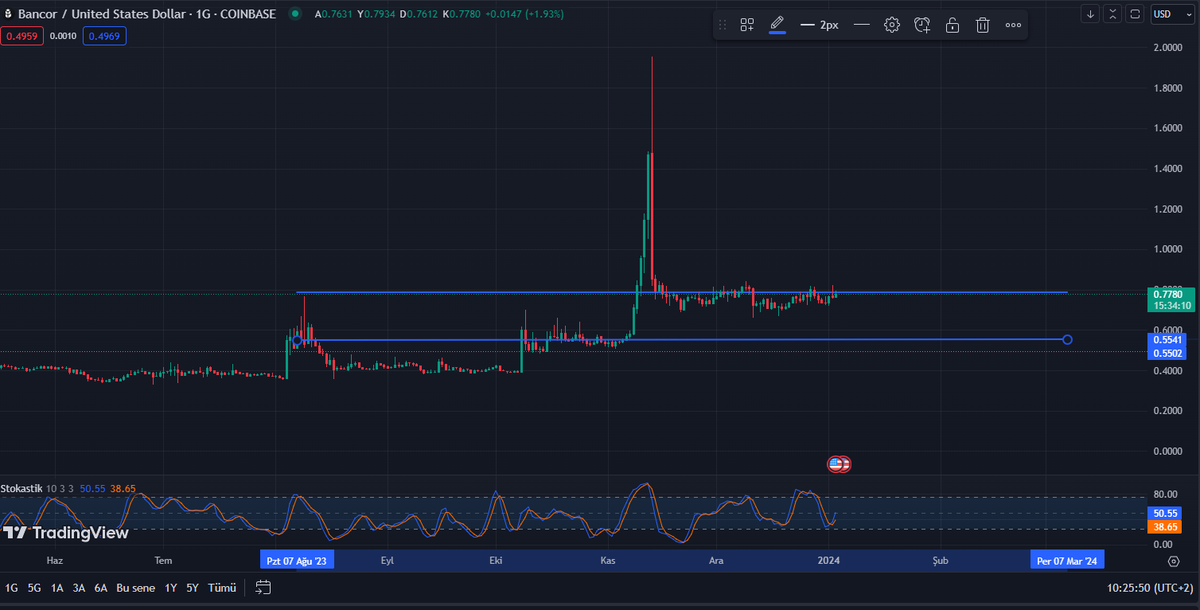
Task: Click the TradingView logo
Action: pyautogui.click(x=66, y=533)
